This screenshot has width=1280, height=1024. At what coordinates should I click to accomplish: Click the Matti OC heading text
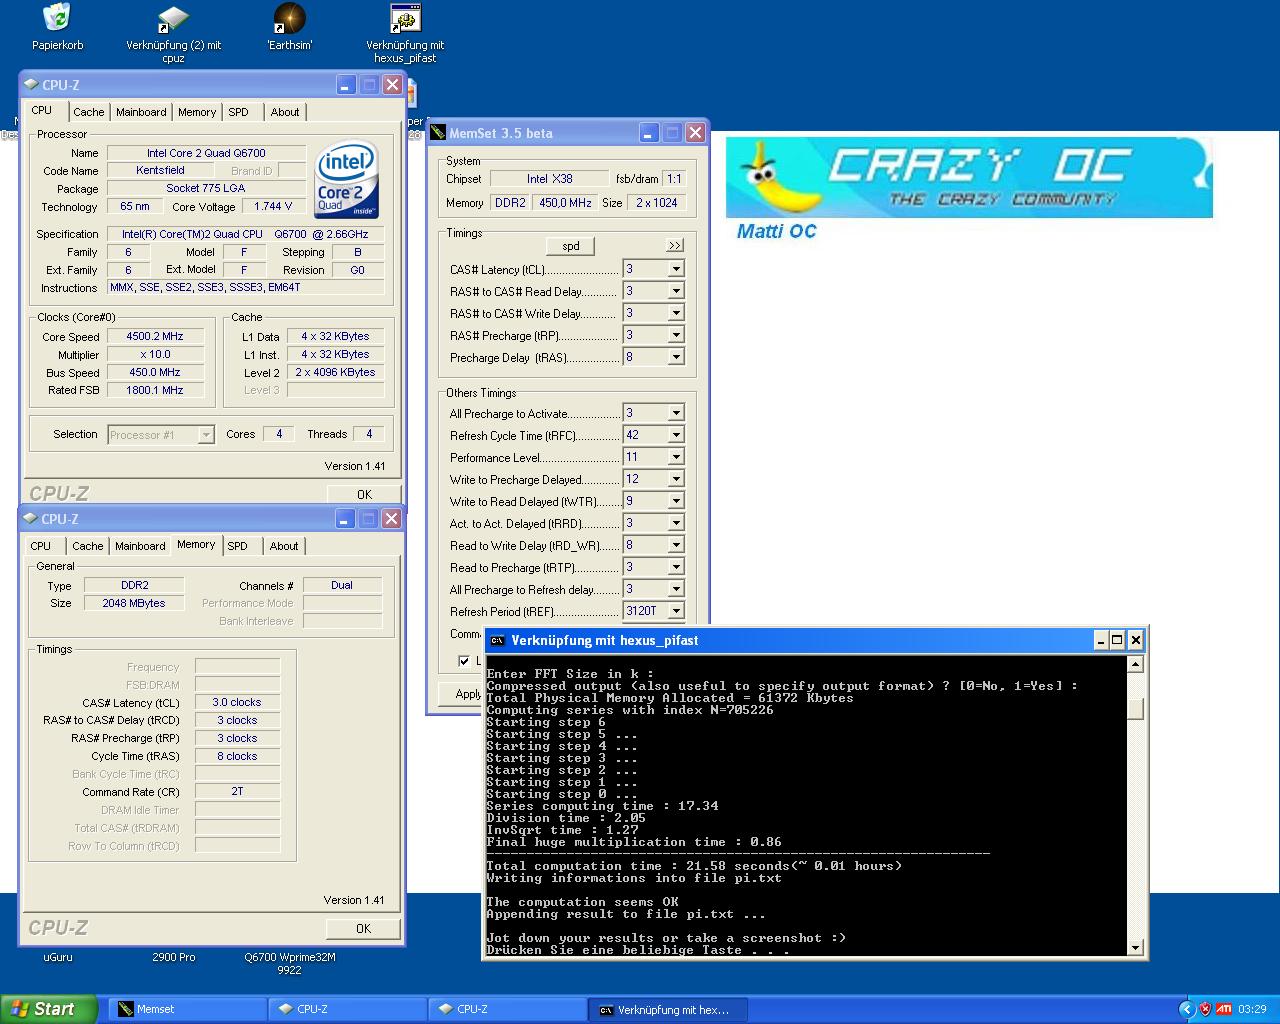click(776, 231)
